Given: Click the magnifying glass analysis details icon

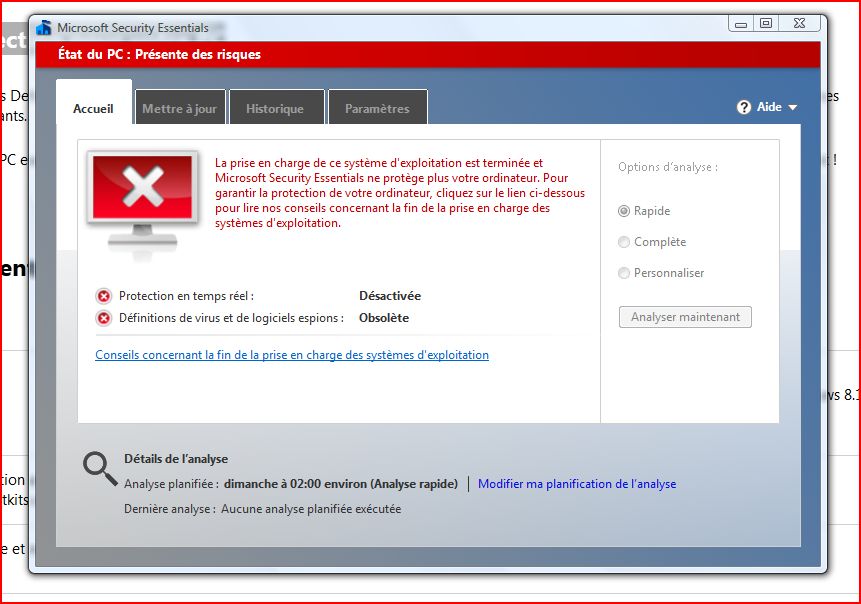Looking at the screenshot, I should (100, 469).
